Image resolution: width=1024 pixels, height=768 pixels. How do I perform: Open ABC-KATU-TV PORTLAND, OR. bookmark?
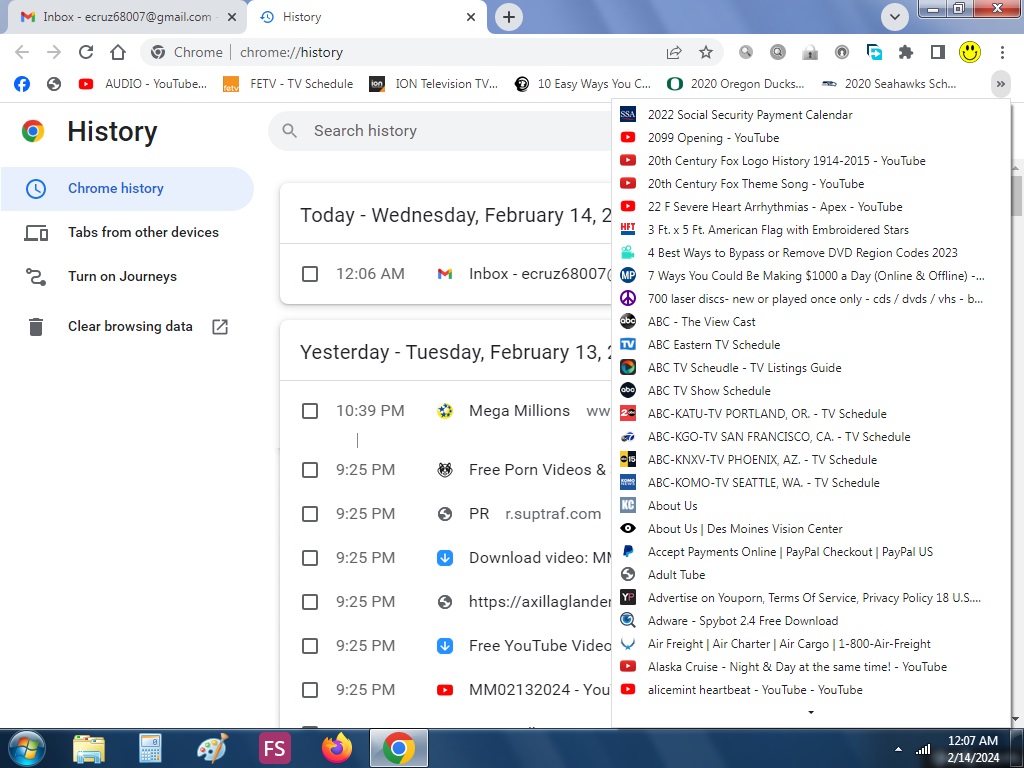point(810,414)
